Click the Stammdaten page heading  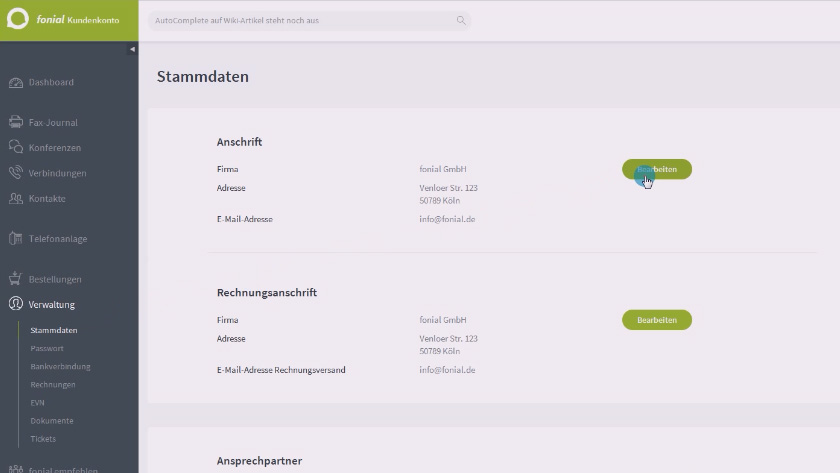coord(202,77)
